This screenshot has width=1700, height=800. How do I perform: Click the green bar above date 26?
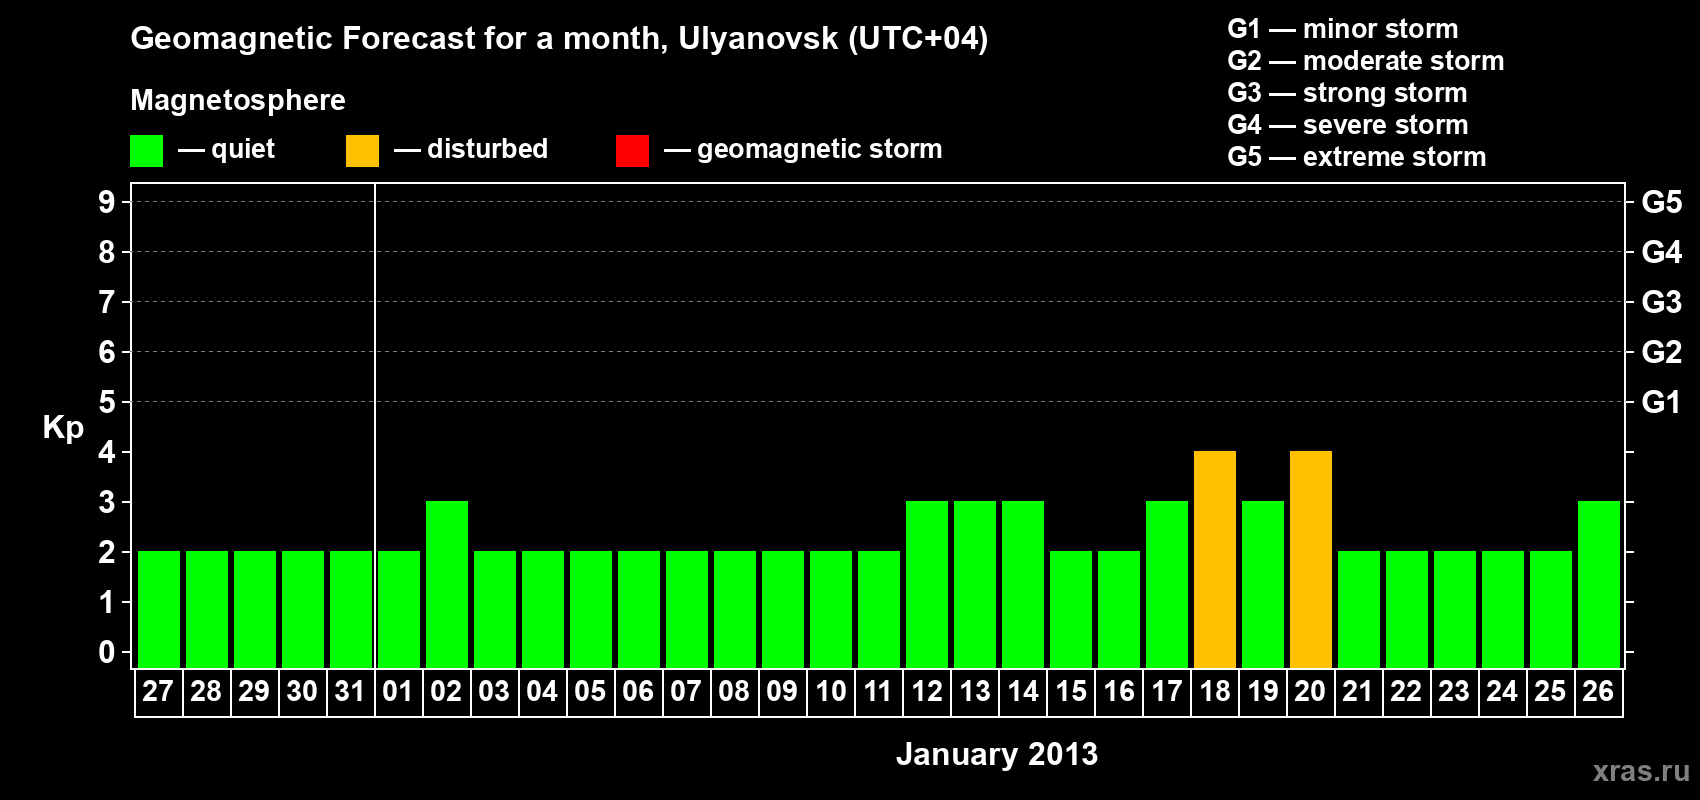pos(1598,584)
